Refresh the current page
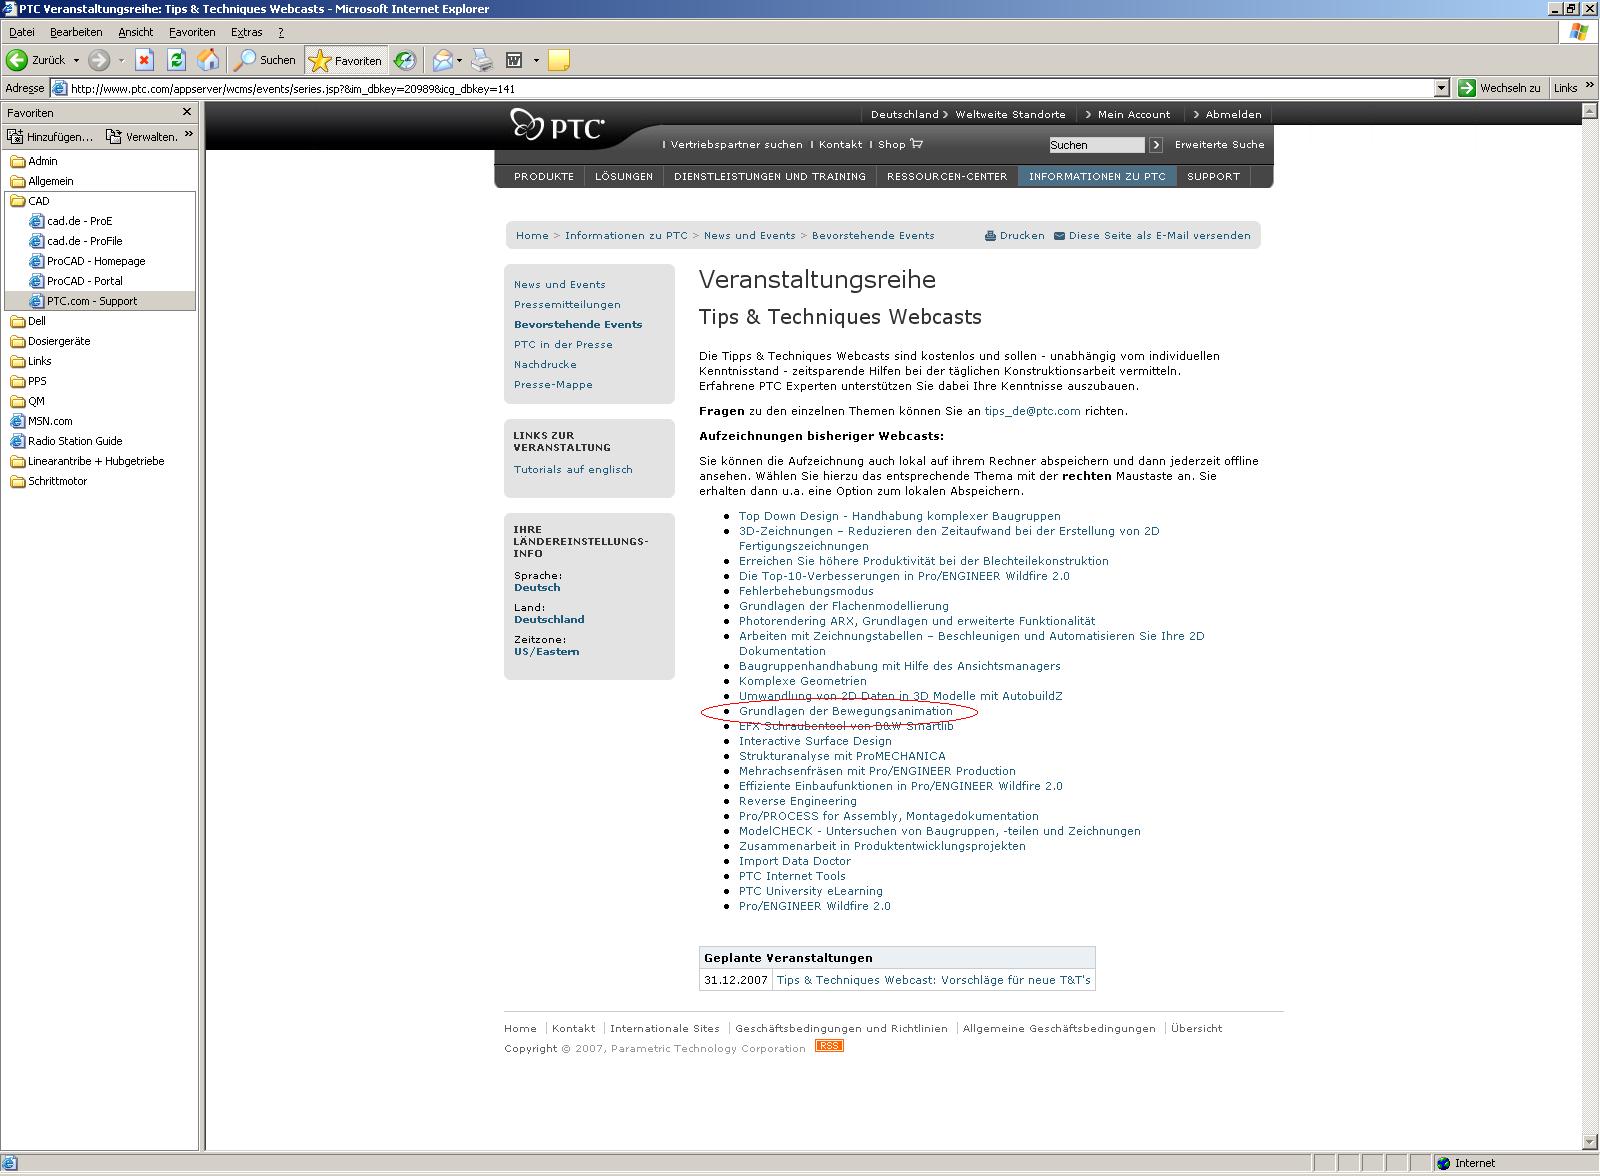This screenshot has width=1600, height=1176. click(x=176, y=60)
